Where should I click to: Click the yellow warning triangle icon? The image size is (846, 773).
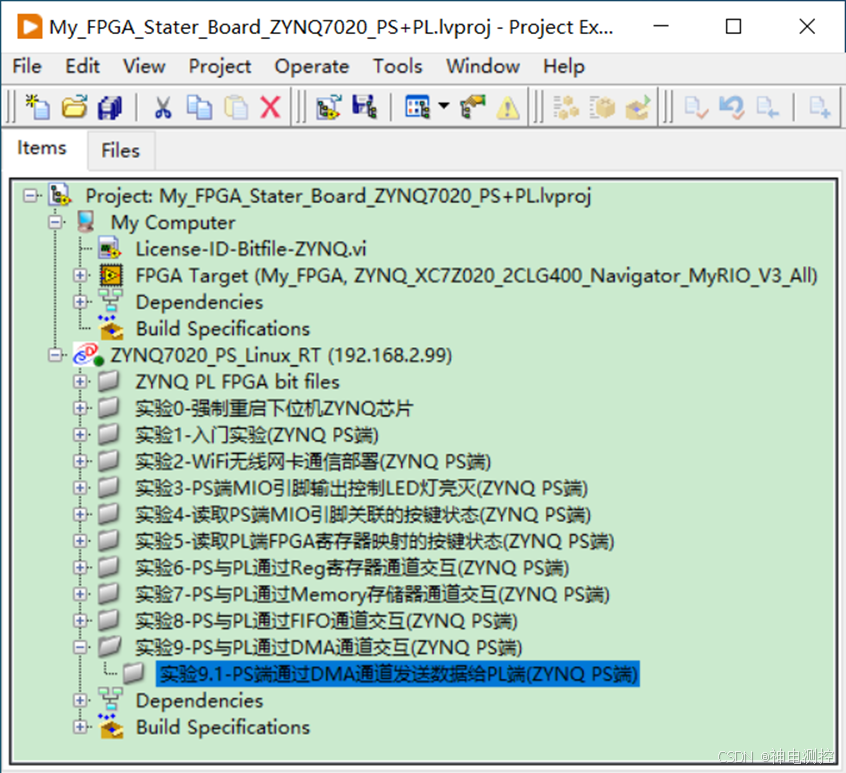[x=508, y=107]
